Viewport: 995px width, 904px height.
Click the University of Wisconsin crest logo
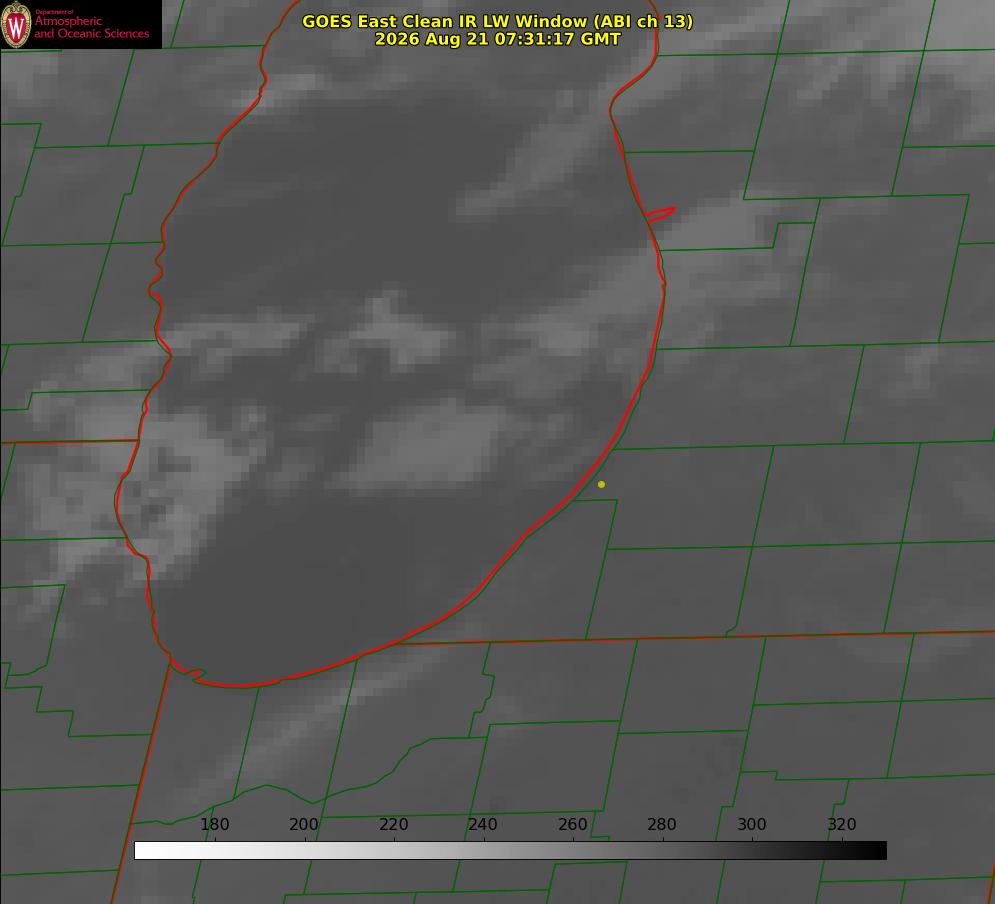click(16, 25)
